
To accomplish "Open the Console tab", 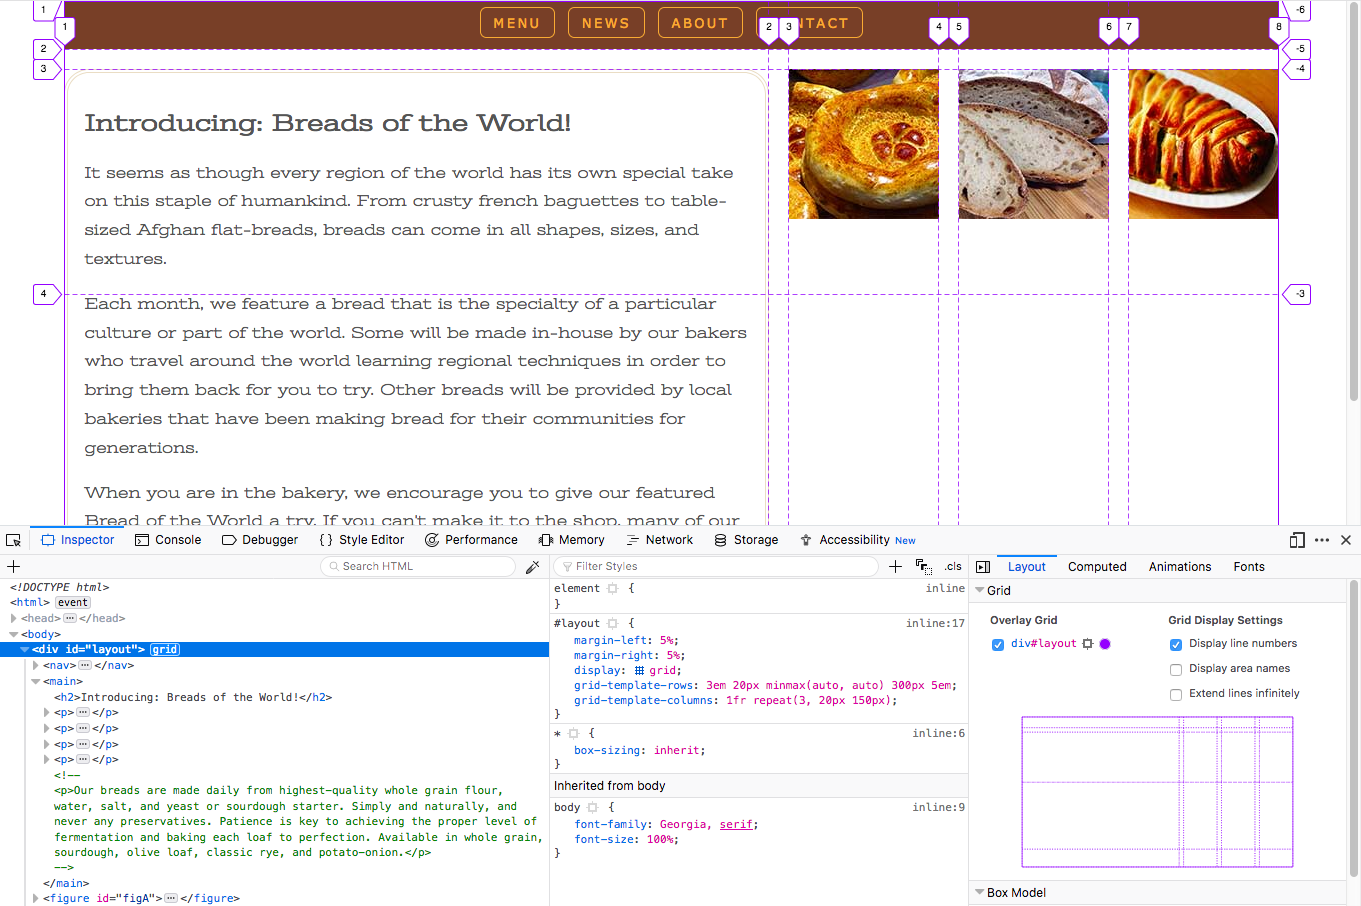I will [168, 540].
